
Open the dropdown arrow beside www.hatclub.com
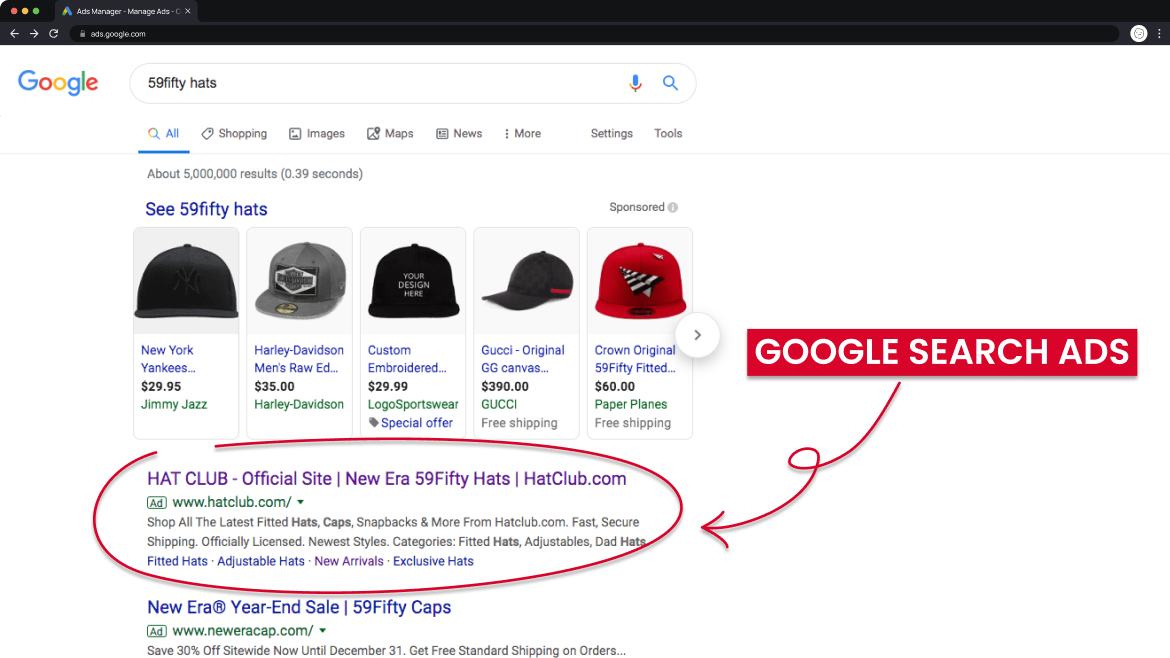[299, 502]
